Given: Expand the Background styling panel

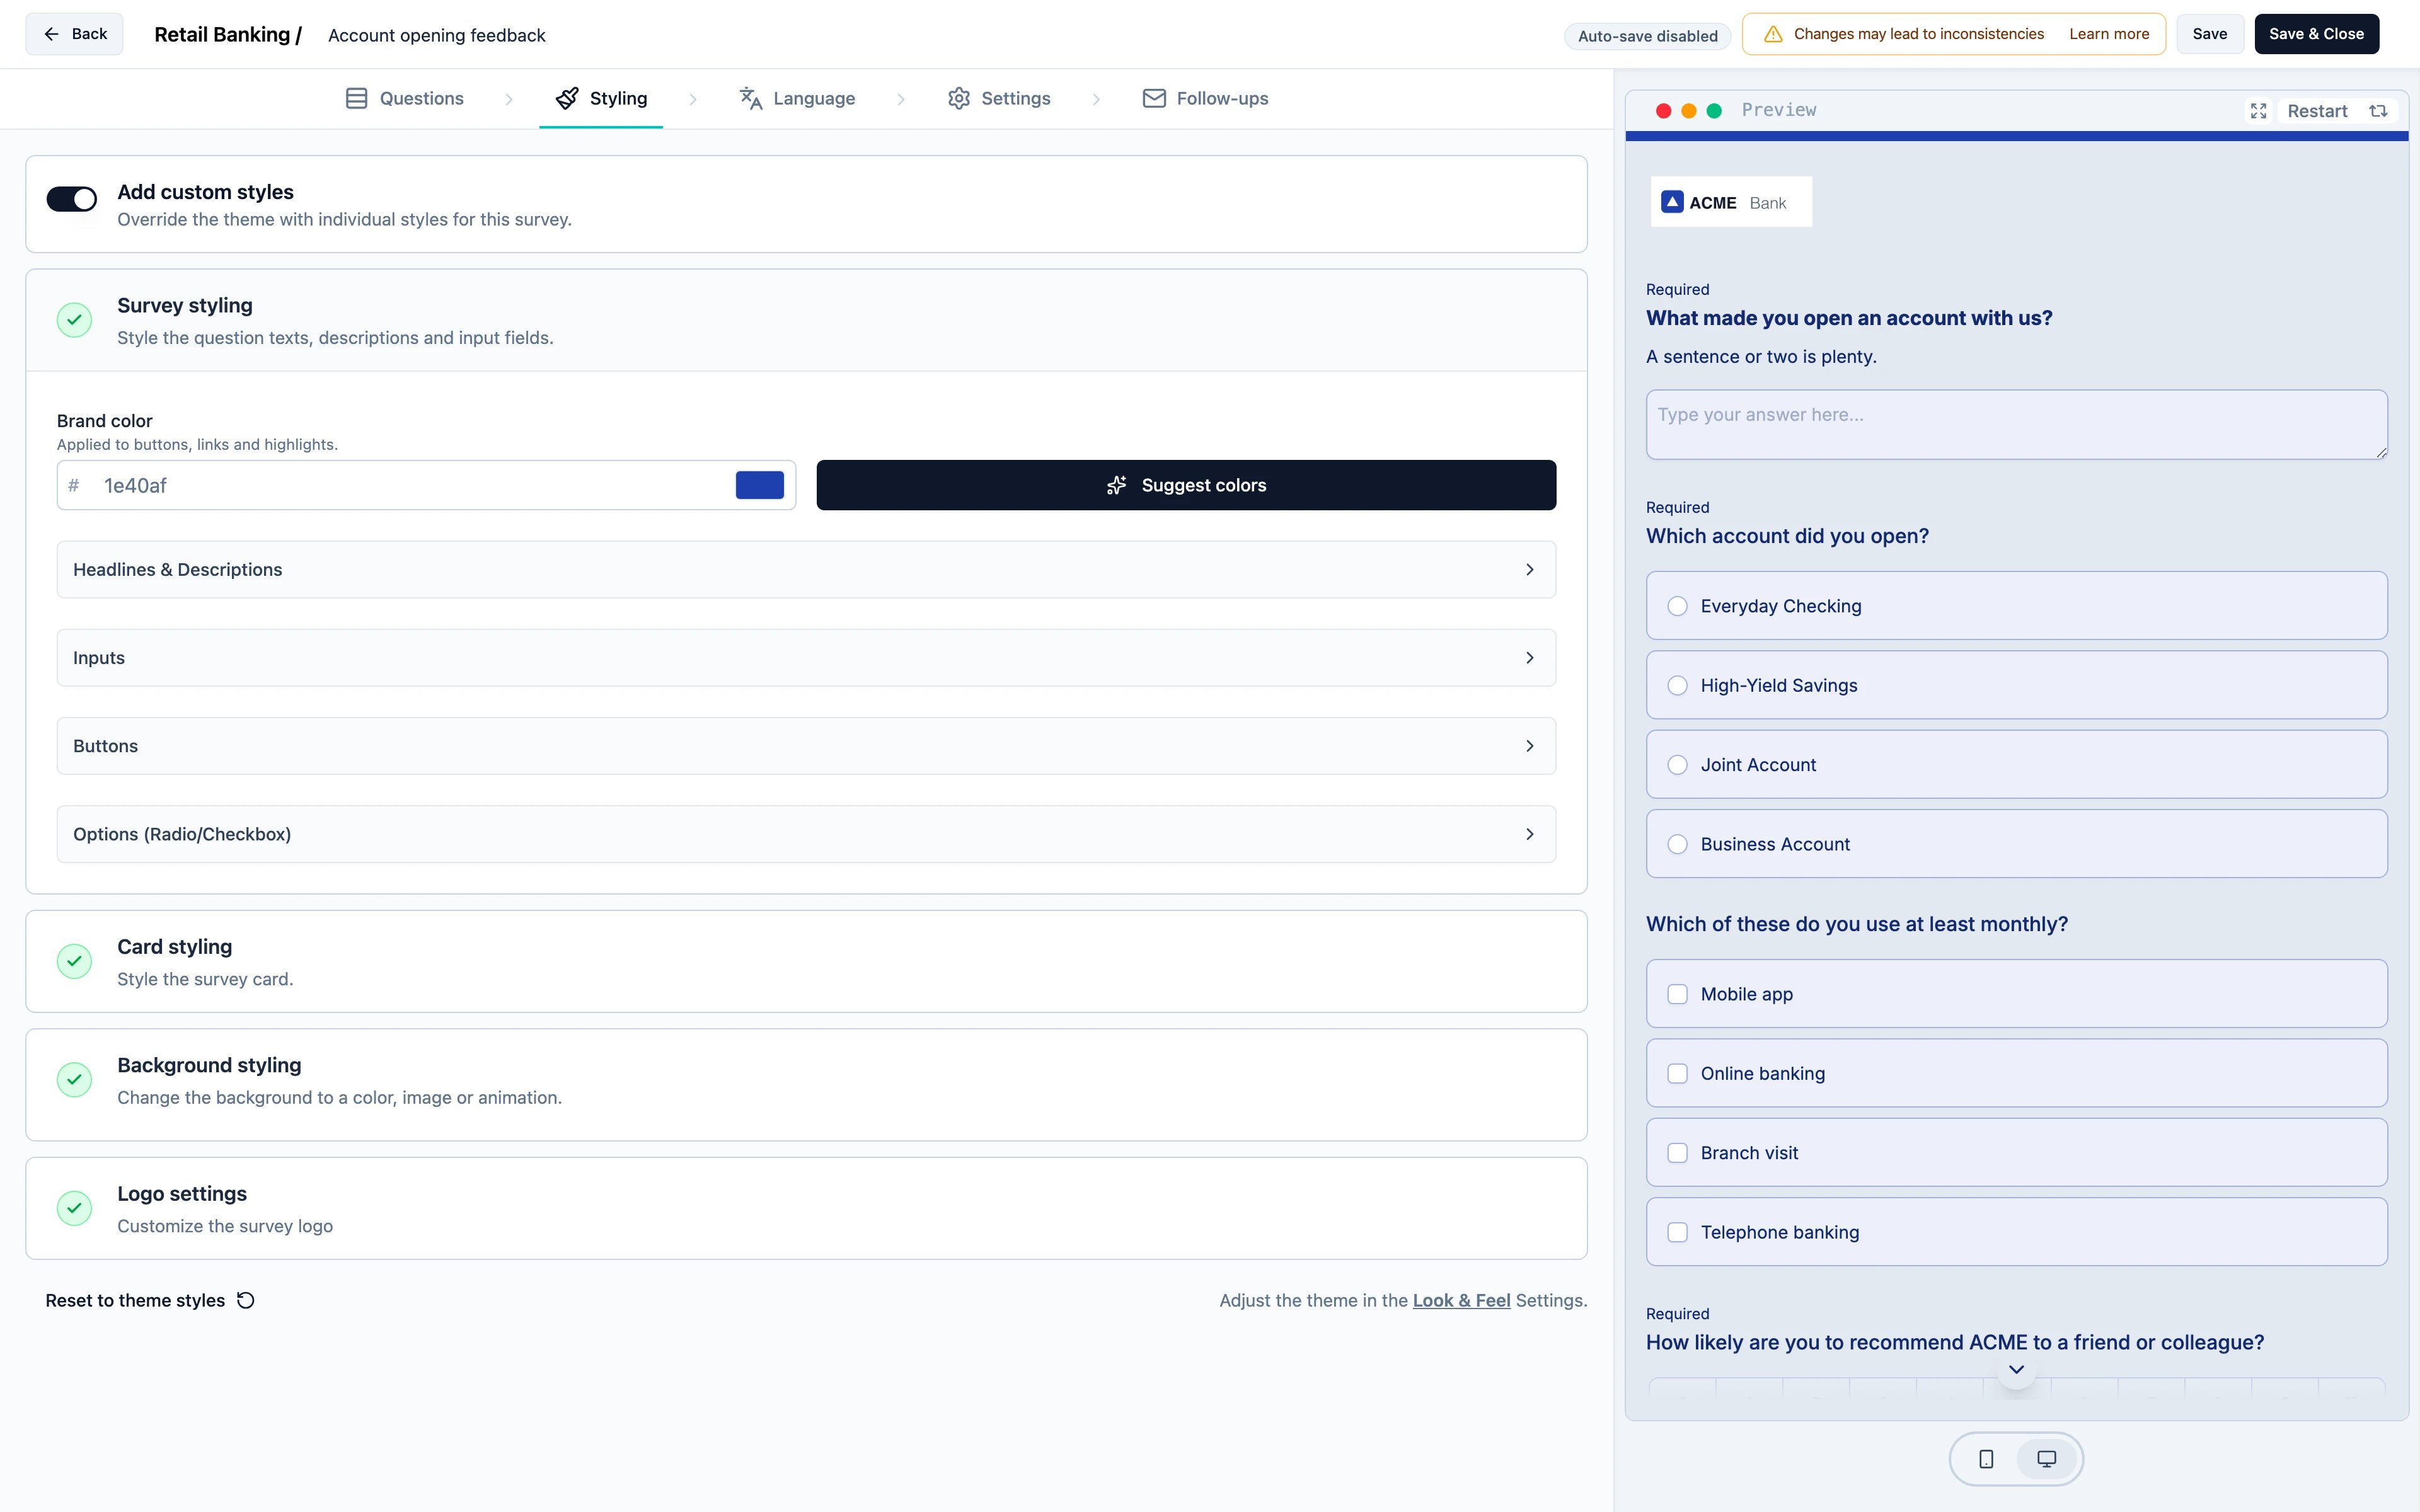Looking at the screenshot, I should tap(806, 1085).
